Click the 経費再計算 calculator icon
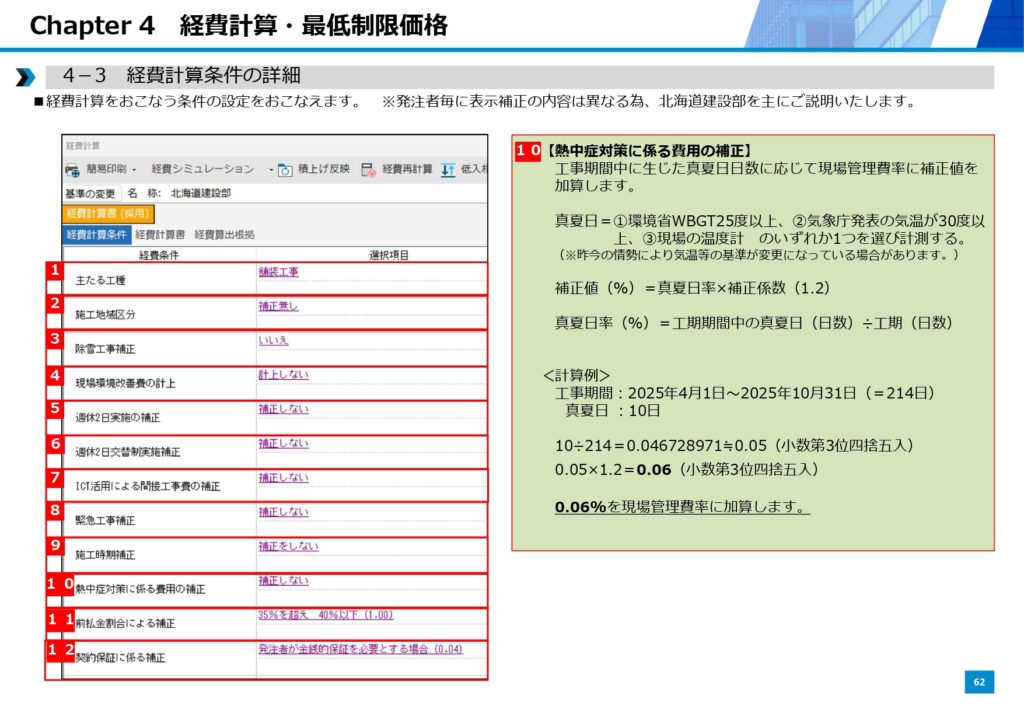Screen dimensions: 1024x724 [x=368, y=170]
